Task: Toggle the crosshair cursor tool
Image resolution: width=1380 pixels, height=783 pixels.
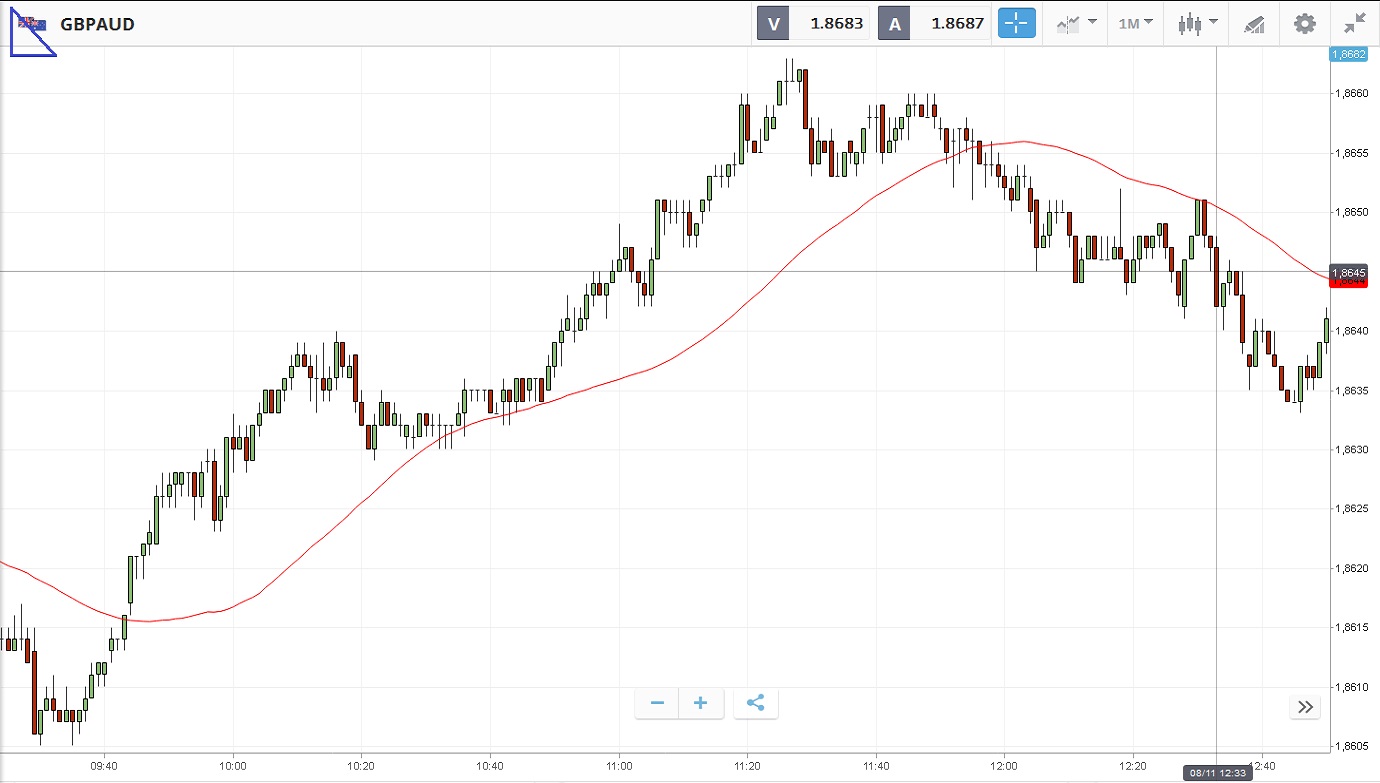Action: tap(1017, 23)
